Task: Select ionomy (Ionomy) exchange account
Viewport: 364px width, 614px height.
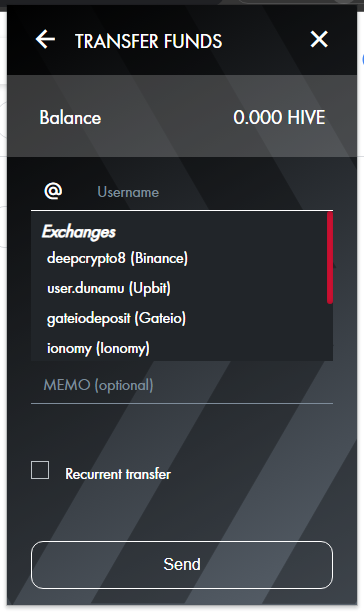Action: 98,348
